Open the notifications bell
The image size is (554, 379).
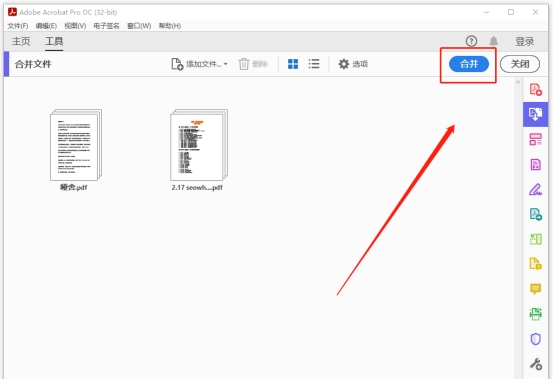[494, 41]
